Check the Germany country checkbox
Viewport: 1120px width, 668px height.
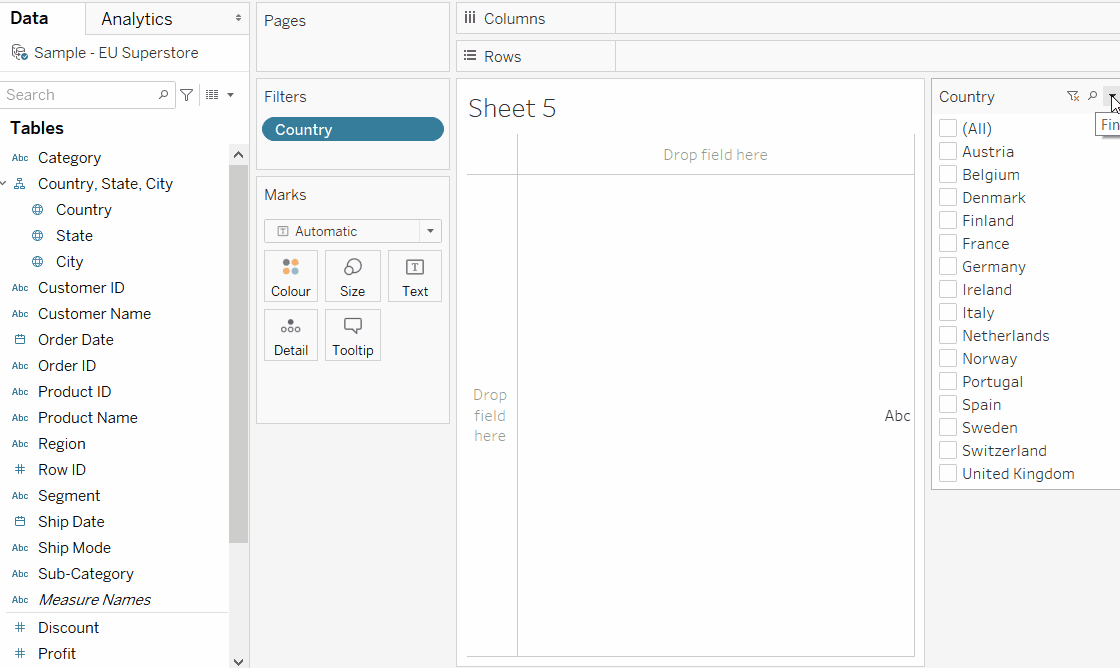tap(946, 266)
